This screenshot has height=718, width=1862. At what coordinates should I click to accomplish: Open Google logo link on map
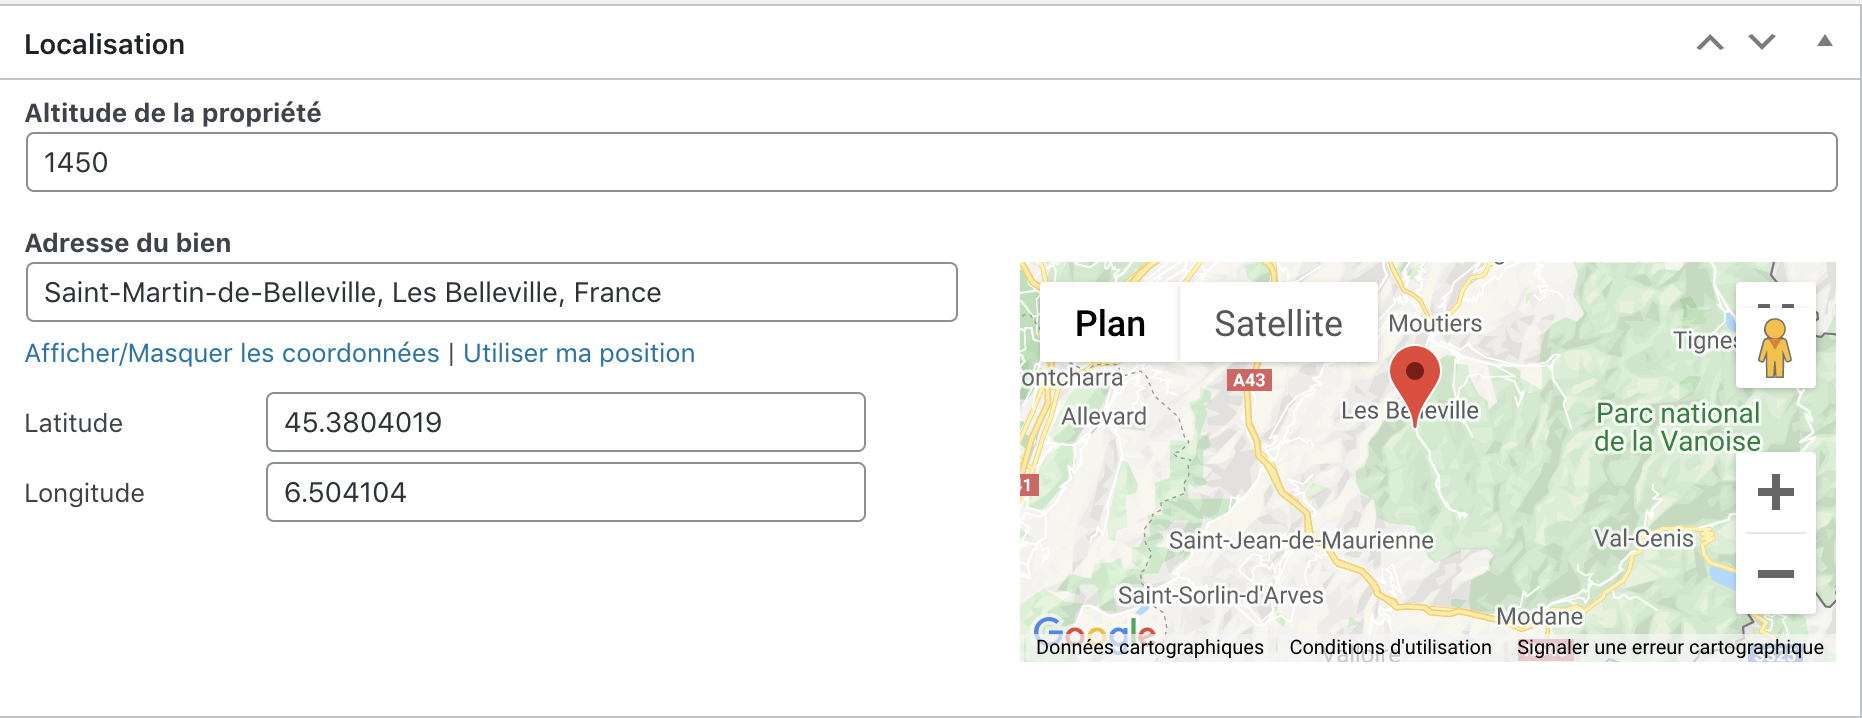[1094, 629]
